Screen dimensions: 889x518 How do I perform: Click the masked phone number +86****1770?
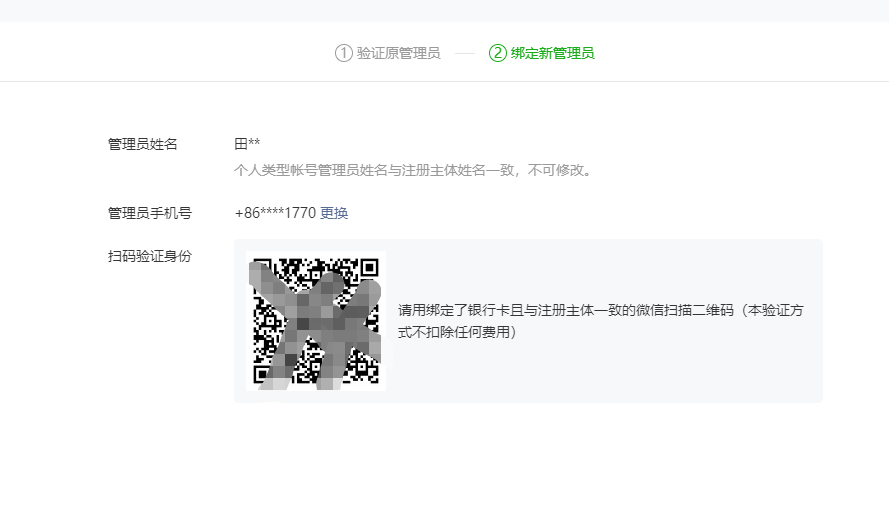tap(275, 213)
